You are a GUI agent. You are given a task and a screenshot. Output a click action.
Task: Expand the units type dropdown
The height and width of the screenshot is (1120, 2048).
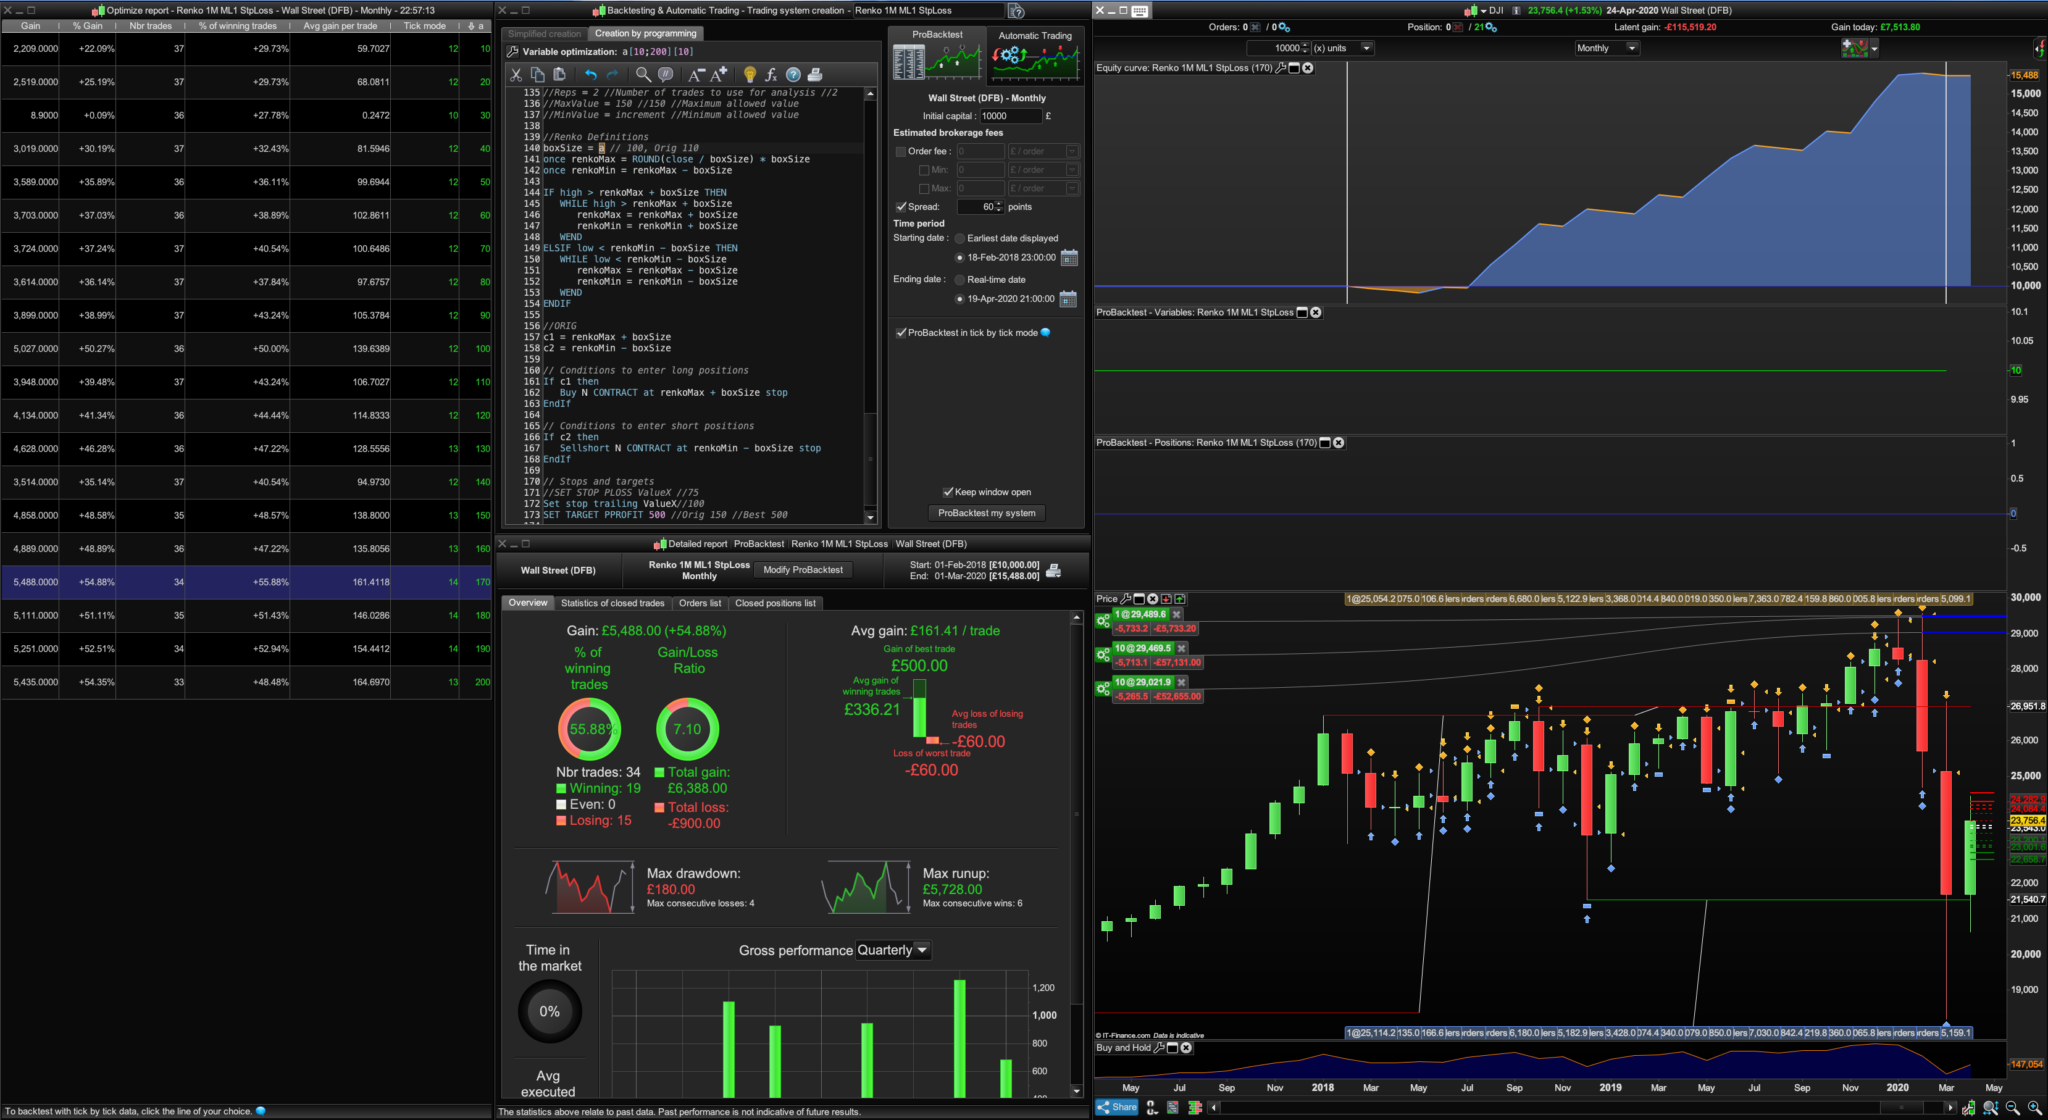1367,48
